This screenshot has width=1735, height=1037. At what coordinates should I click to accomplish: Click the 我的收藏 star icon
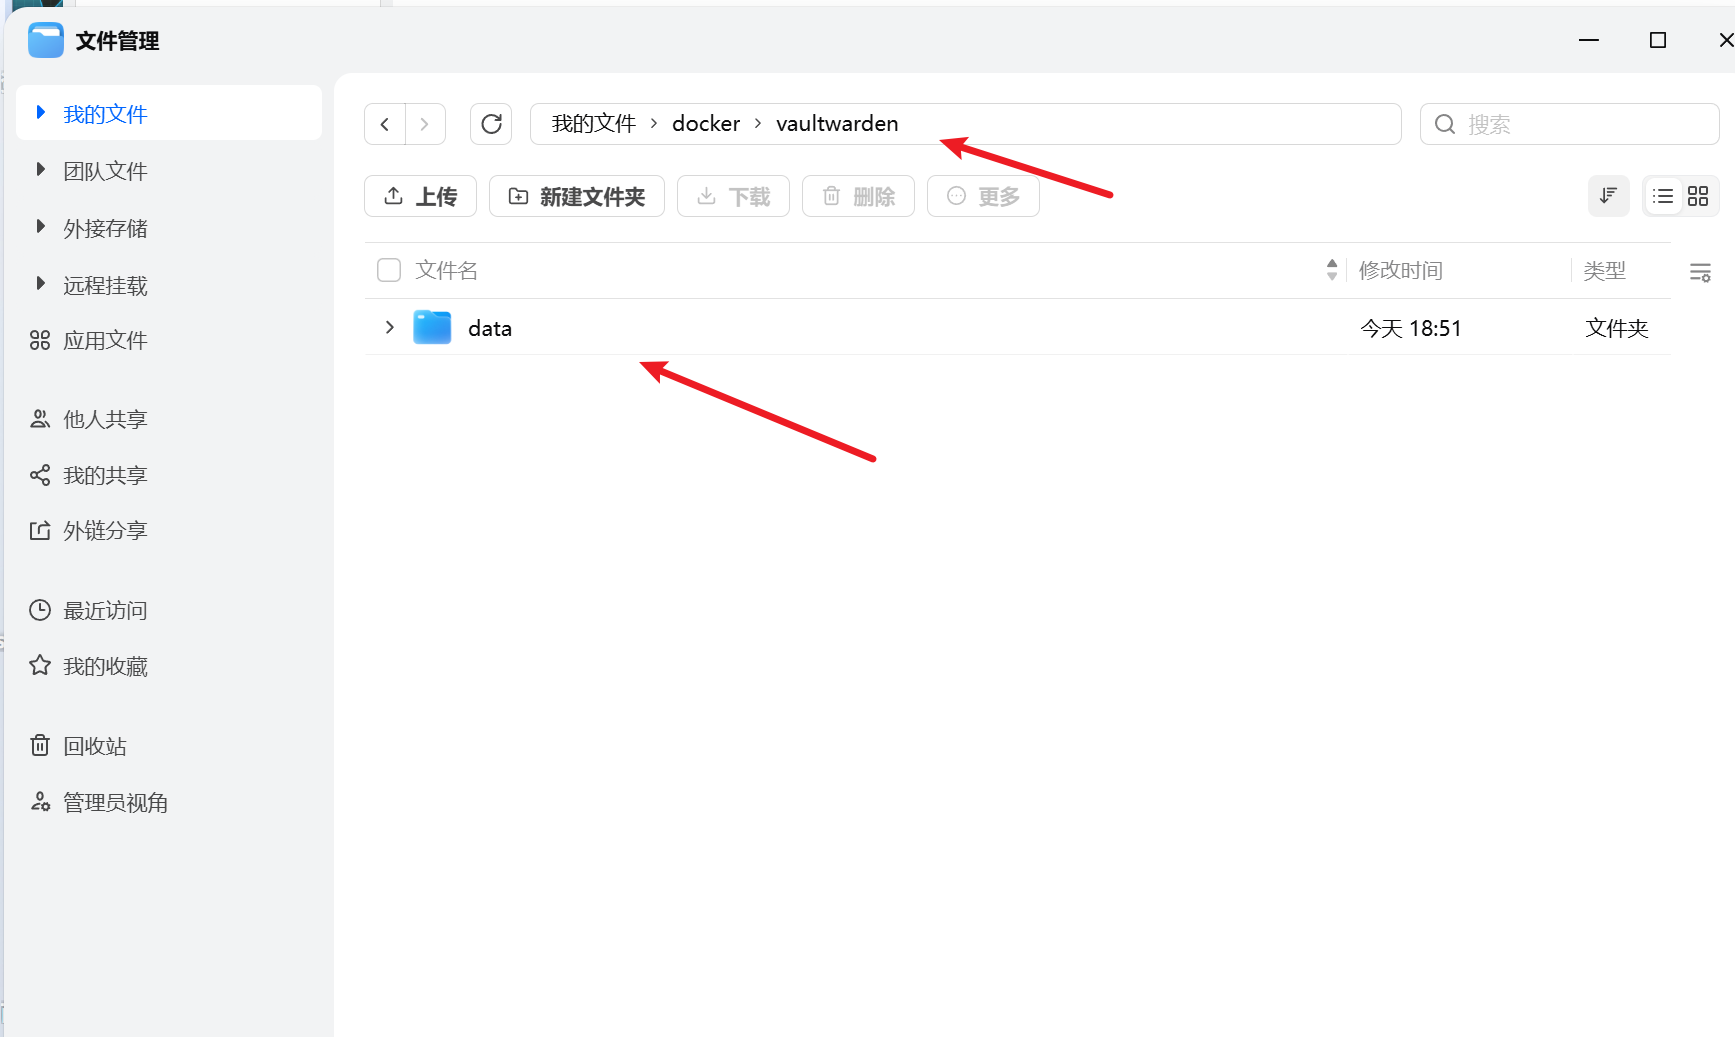point(40,666)
